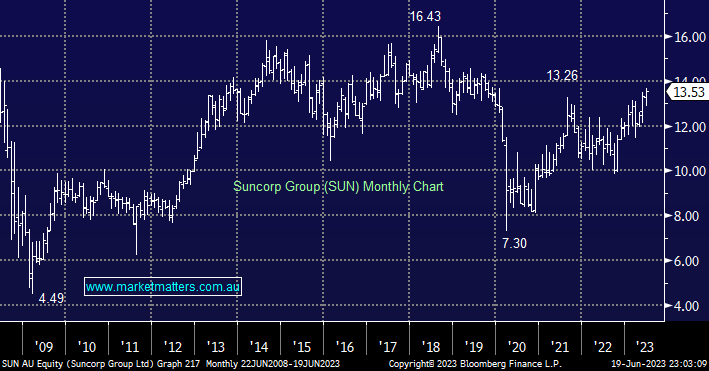This screenshot has width=709, height=371.
Task: Click the Monthly 22JUN2008-19JUN2023 date range text
Action: pyautogui.click(x=273, y=364)
